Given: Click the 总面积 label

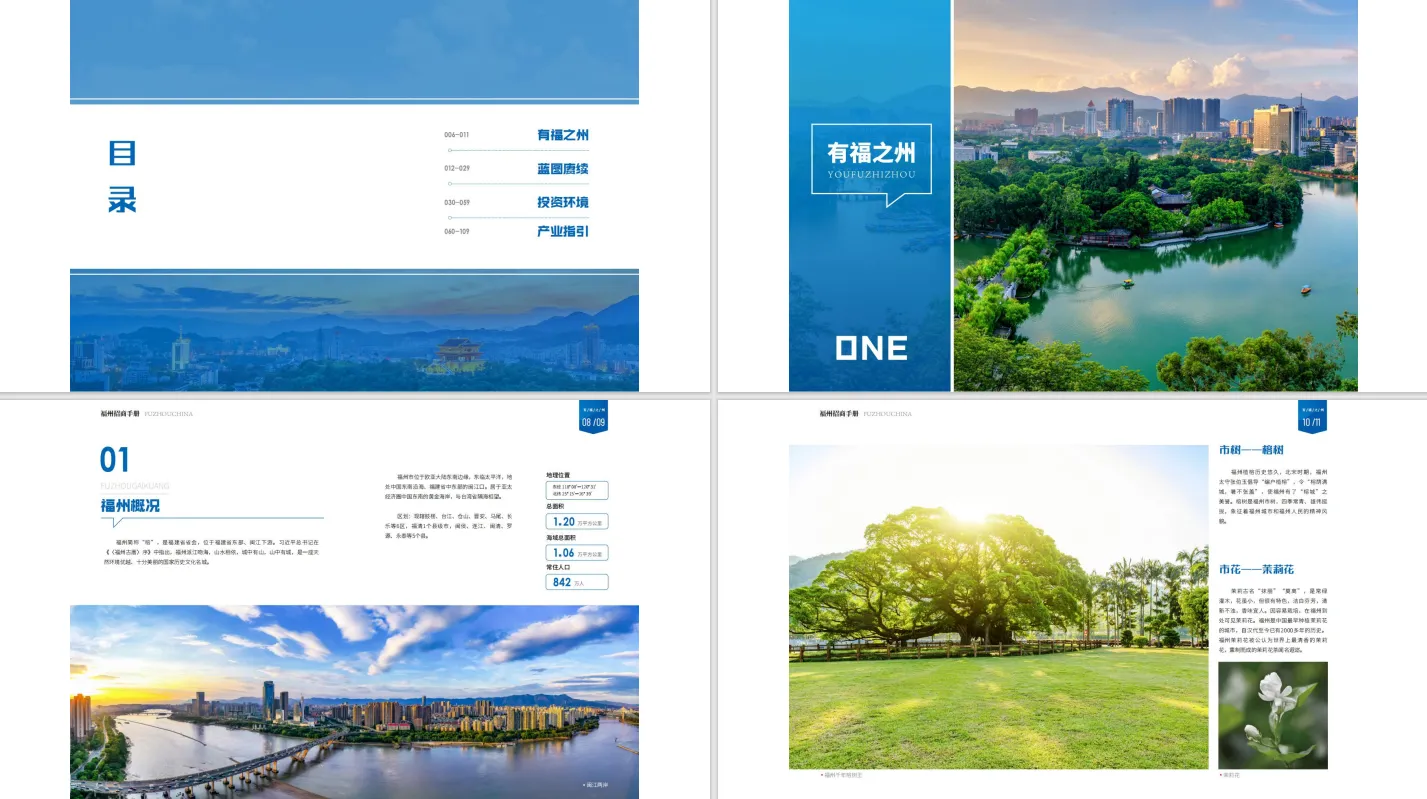Looking at the screenshot, I should pos(555,507).
